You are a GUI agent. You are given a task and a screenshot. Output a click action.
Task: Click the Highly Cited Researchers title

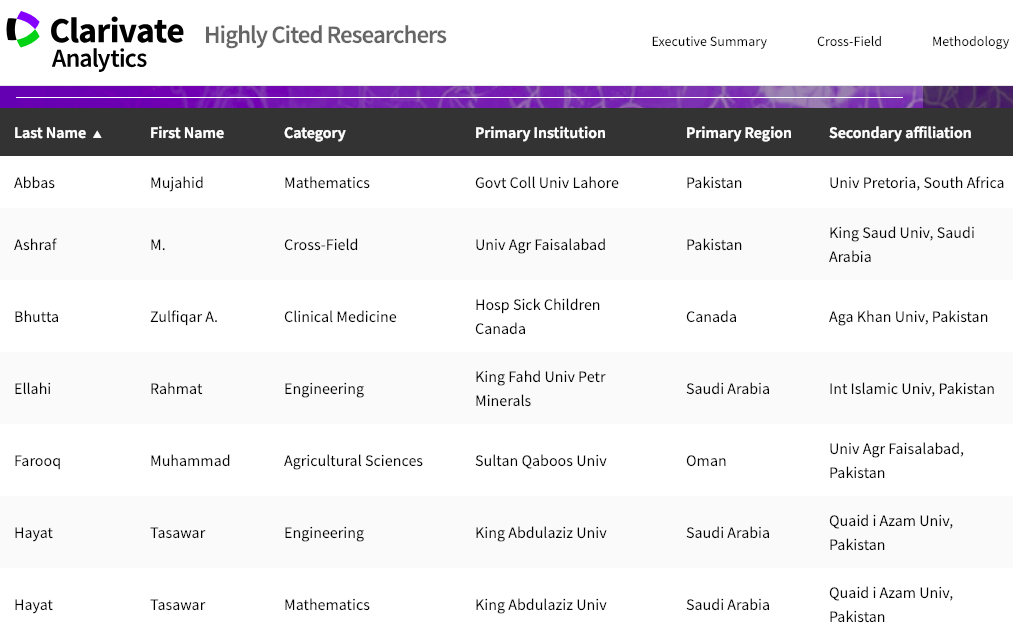pos(325,35)
